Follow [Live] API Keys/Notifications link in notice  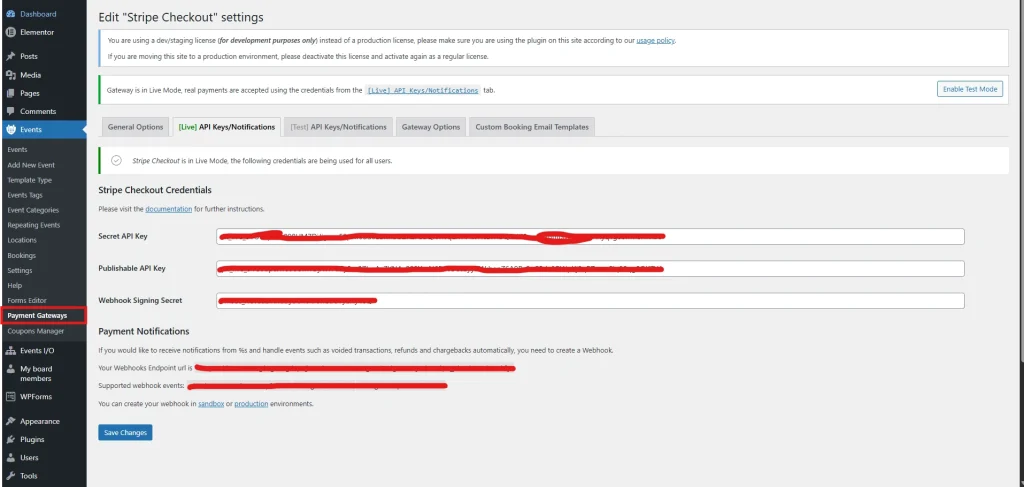coord(423,90)
